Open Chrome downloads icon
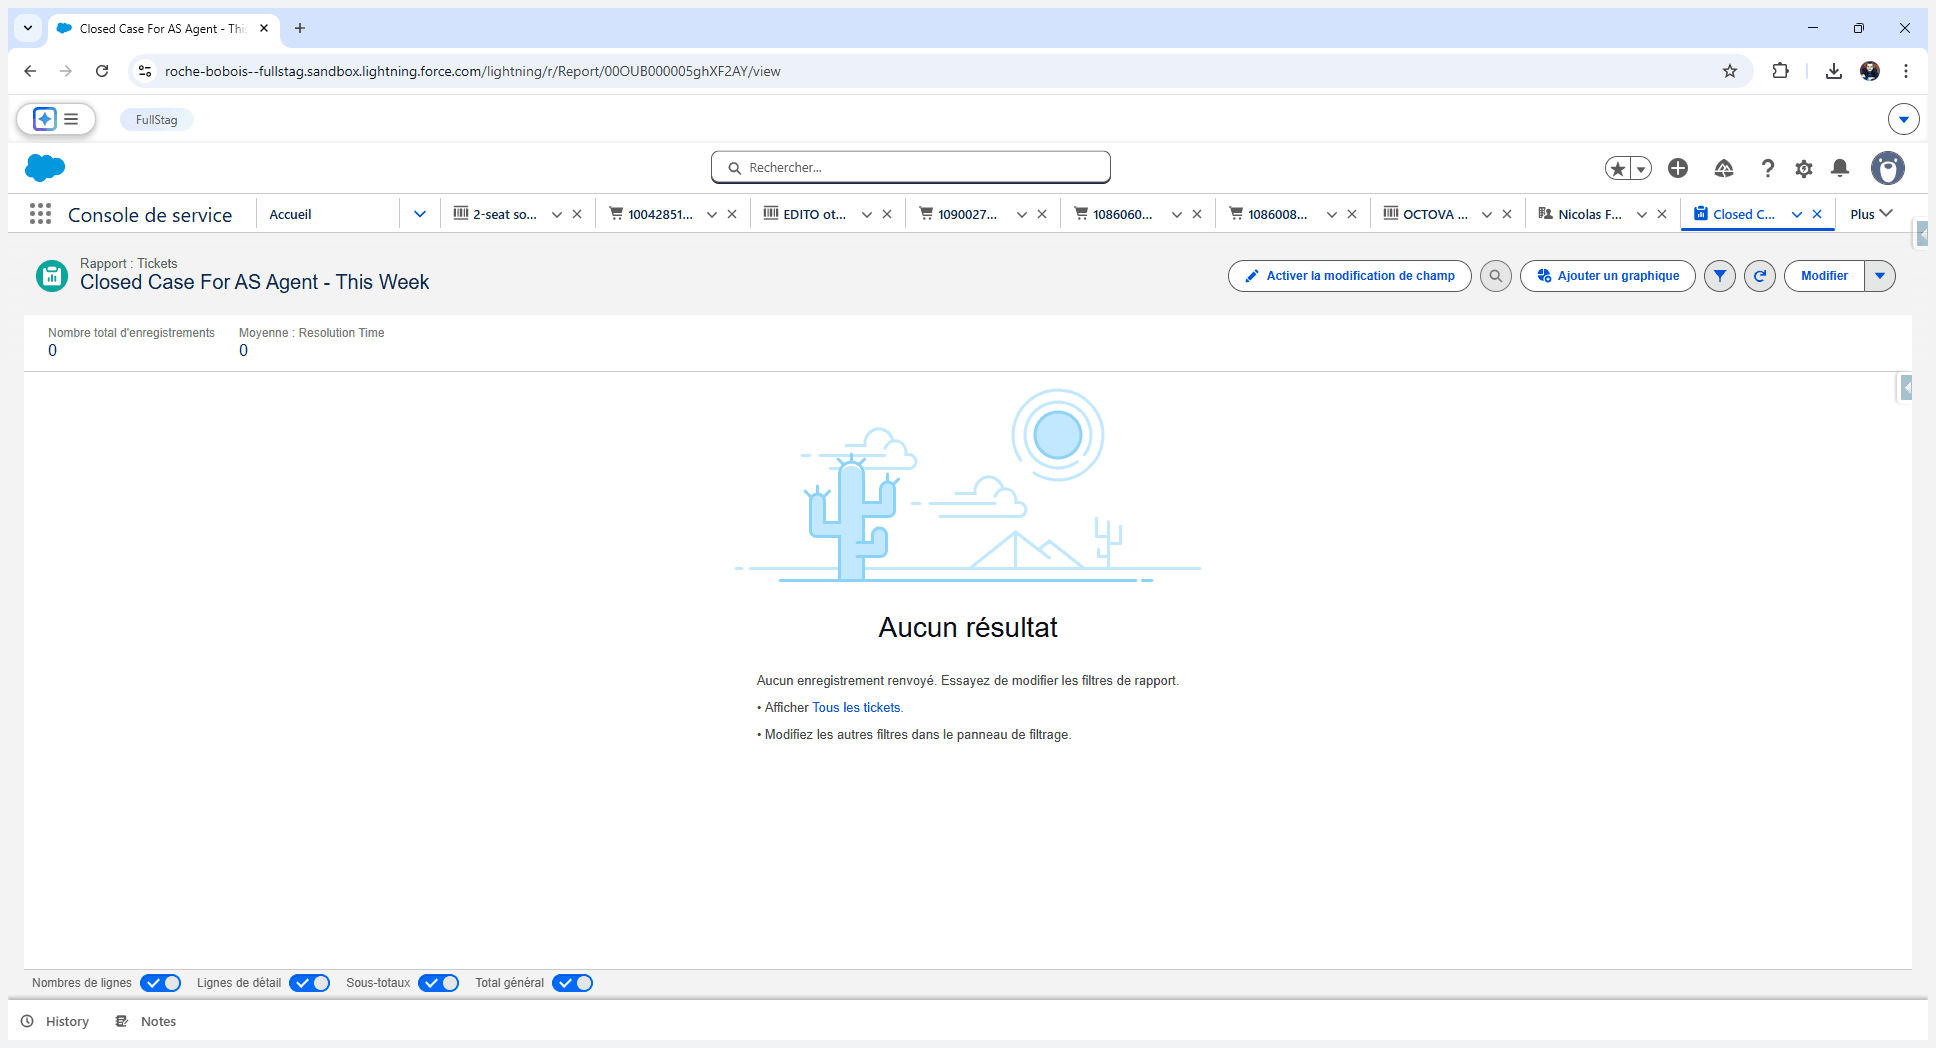 (x=1834, y=71)
